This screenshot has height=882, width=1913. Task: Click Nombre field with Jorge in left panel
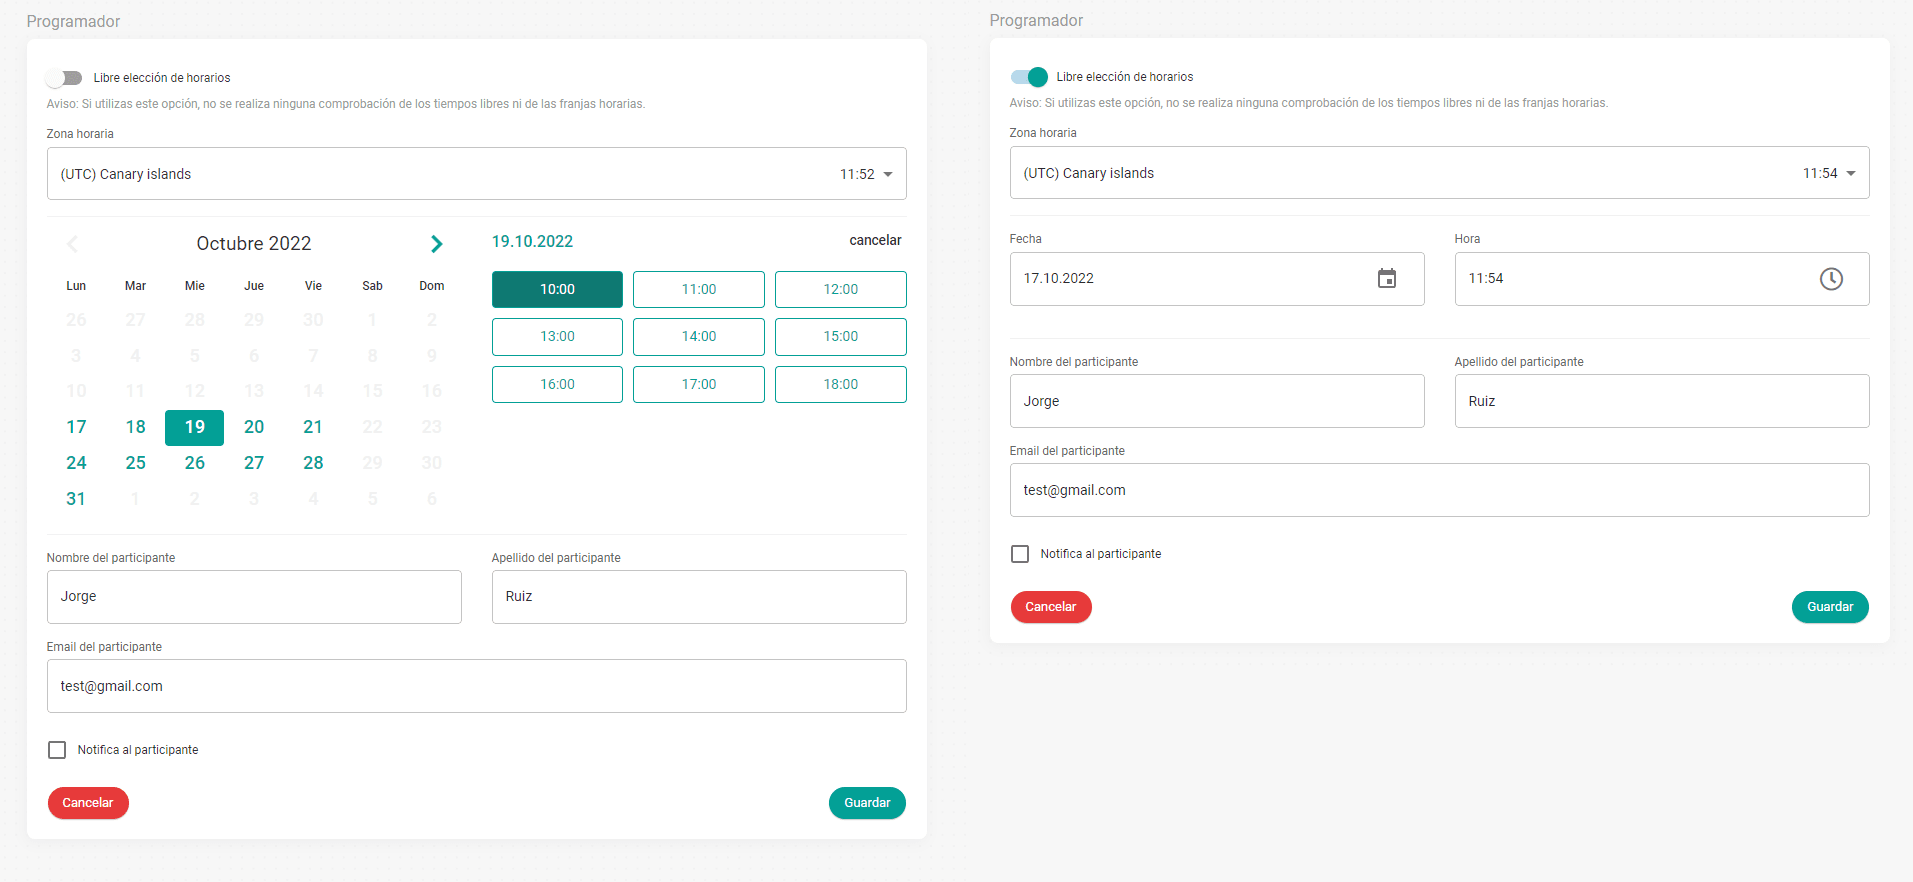[254, 597]
